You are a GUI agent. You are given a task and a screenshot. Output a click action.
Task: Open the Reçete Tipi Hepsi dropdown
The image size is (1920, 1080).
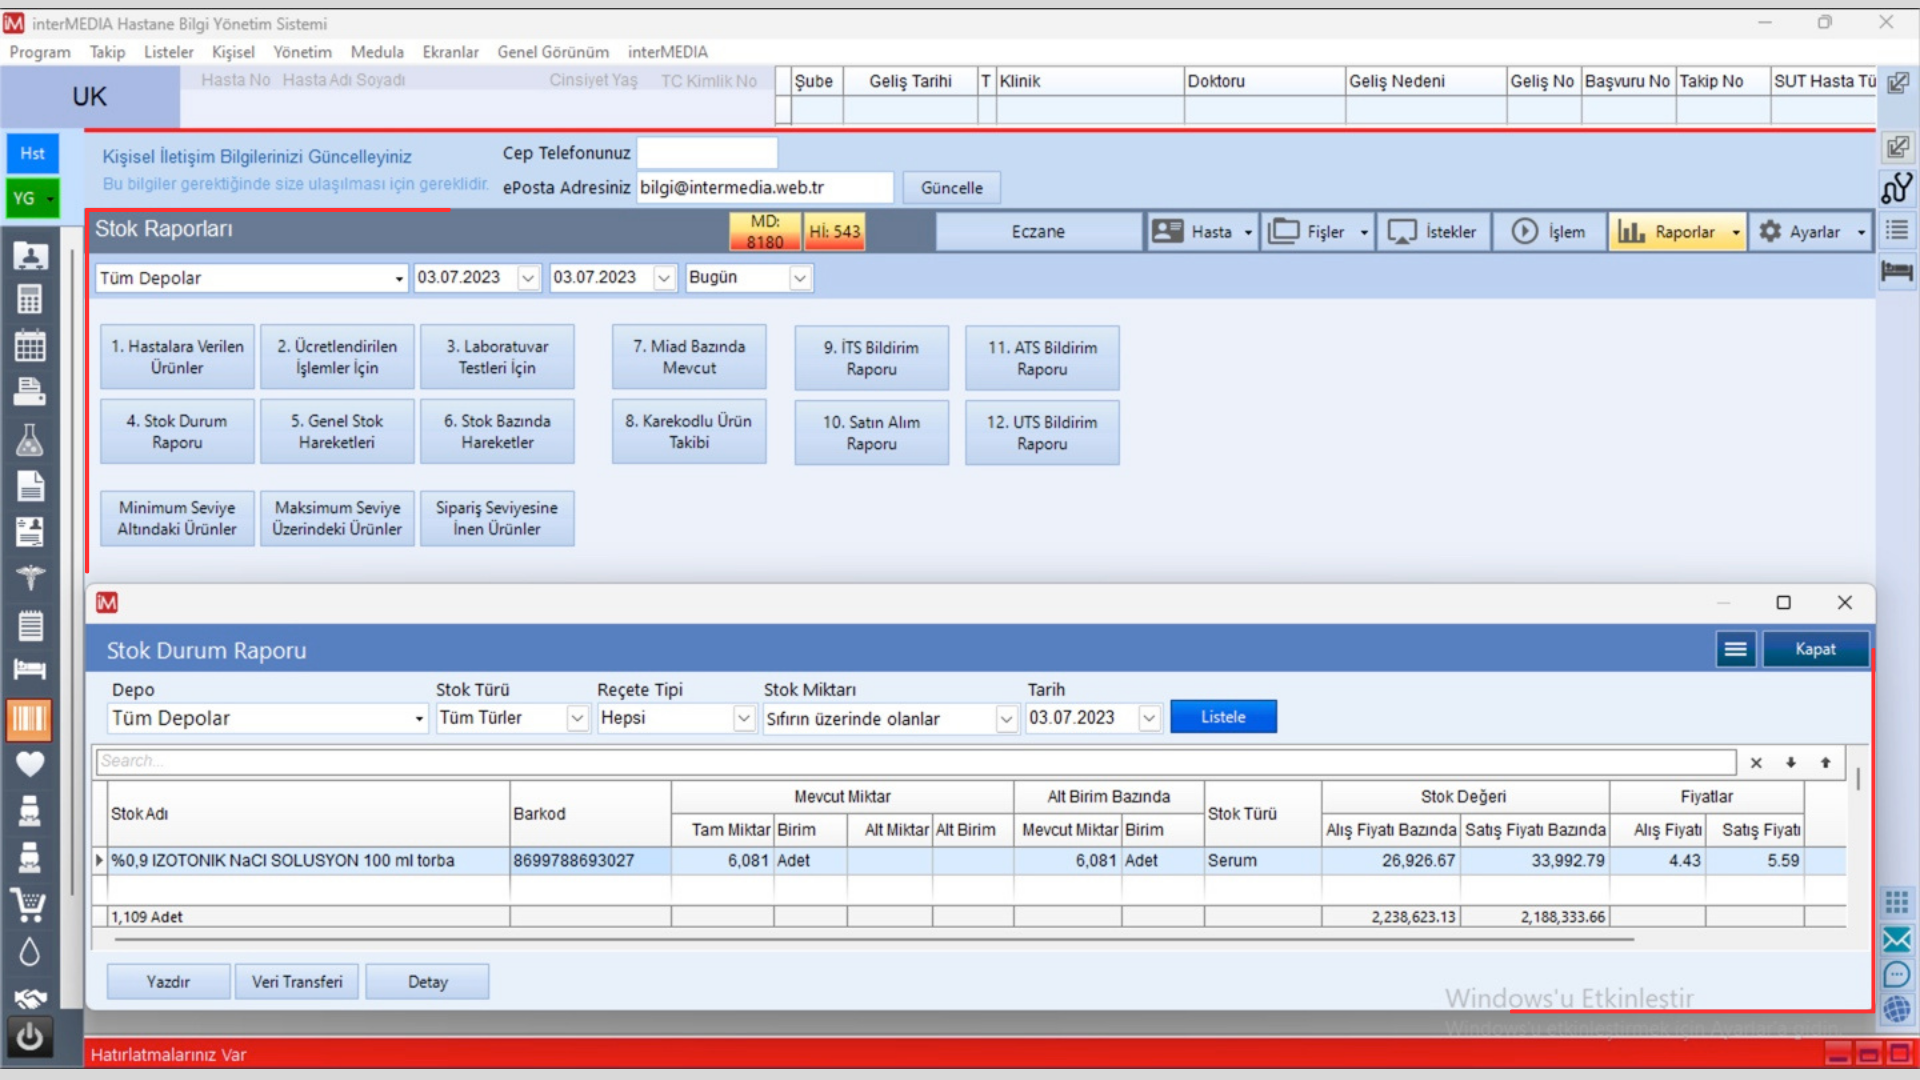[743, 718]
